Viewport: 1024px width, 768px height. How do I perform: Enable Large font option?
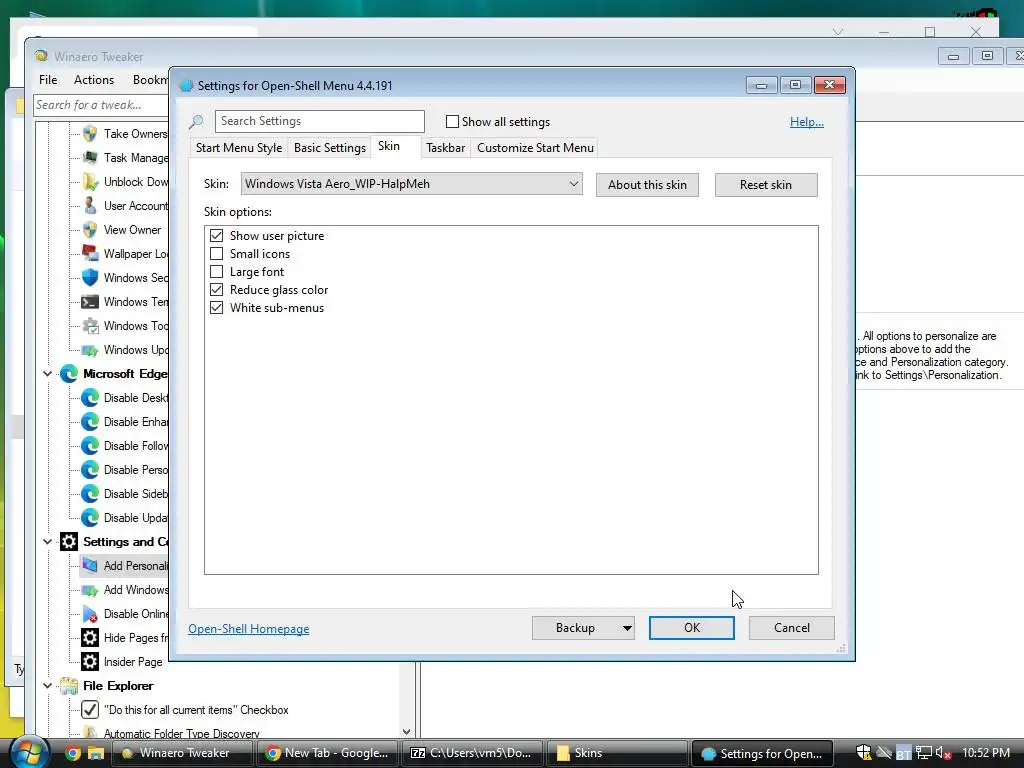click(x=216, y=272)
